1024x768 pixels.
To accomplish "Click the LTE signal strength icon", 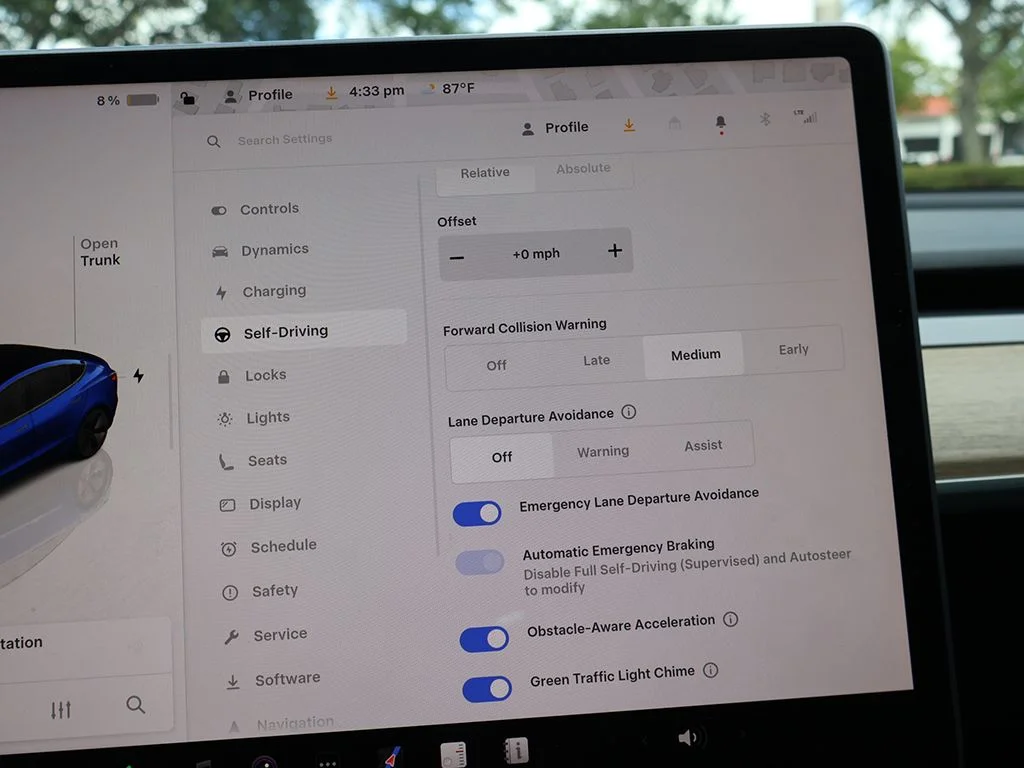I will (805, 117).
